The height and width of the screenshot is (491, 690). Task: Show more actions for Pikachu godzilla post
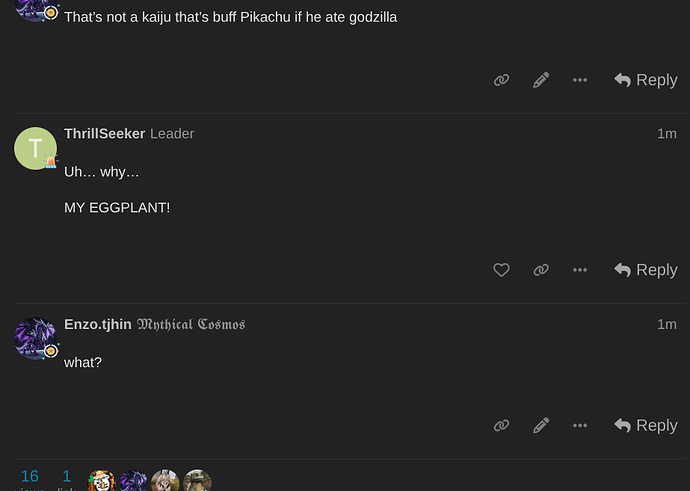[x=580, y=80]
